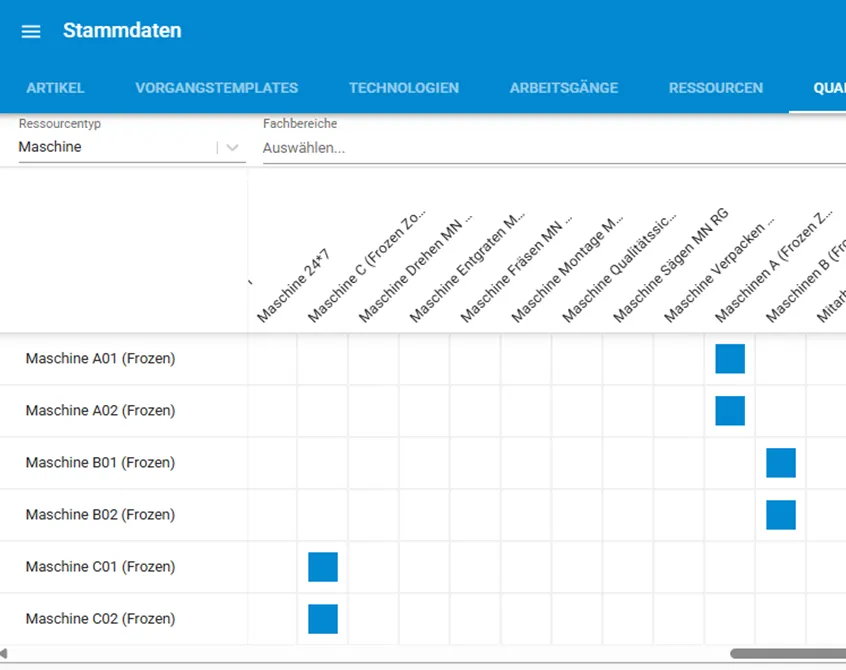846x670 pixels.
Task: Click the Maschine C01 (Frozen) row label
Action: click(x=100, y=567)
